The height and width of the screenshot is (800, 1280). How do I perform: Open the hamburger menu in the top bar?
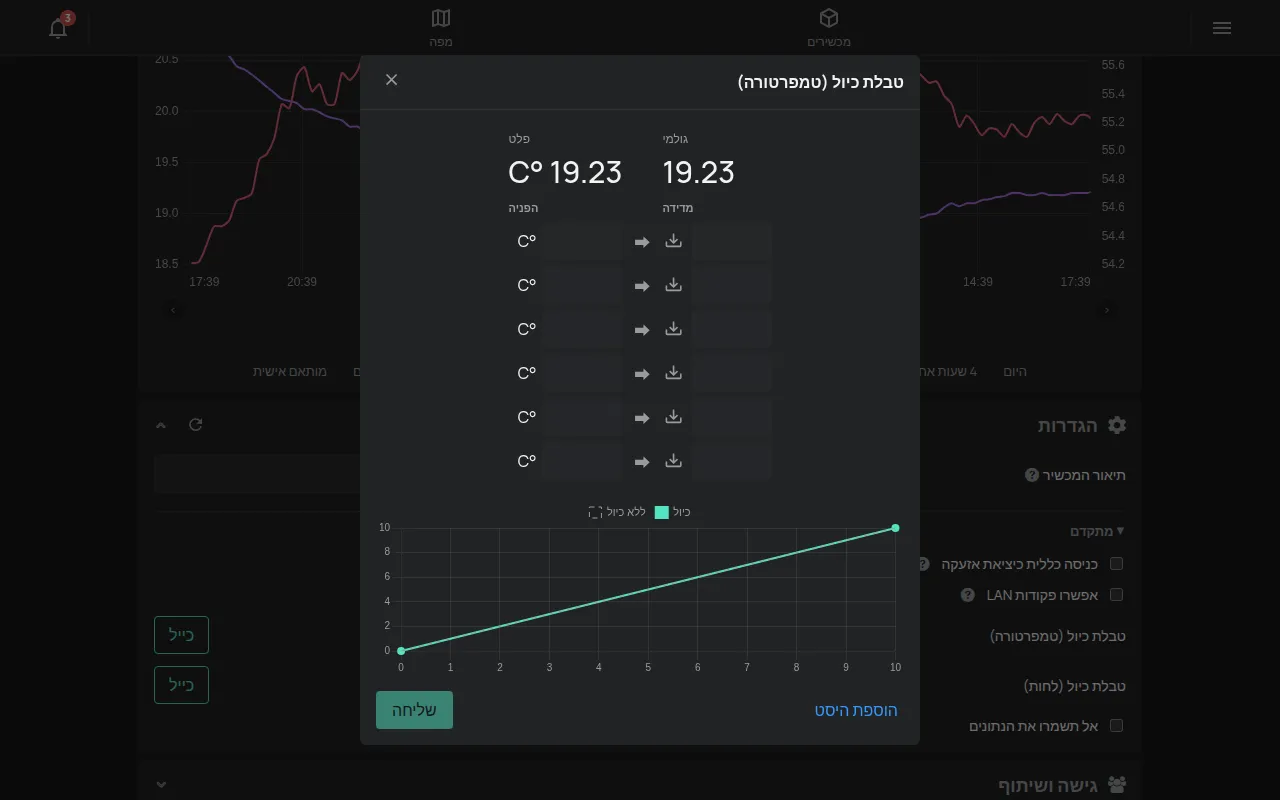pyautogui.click(x=1222, y=28)
